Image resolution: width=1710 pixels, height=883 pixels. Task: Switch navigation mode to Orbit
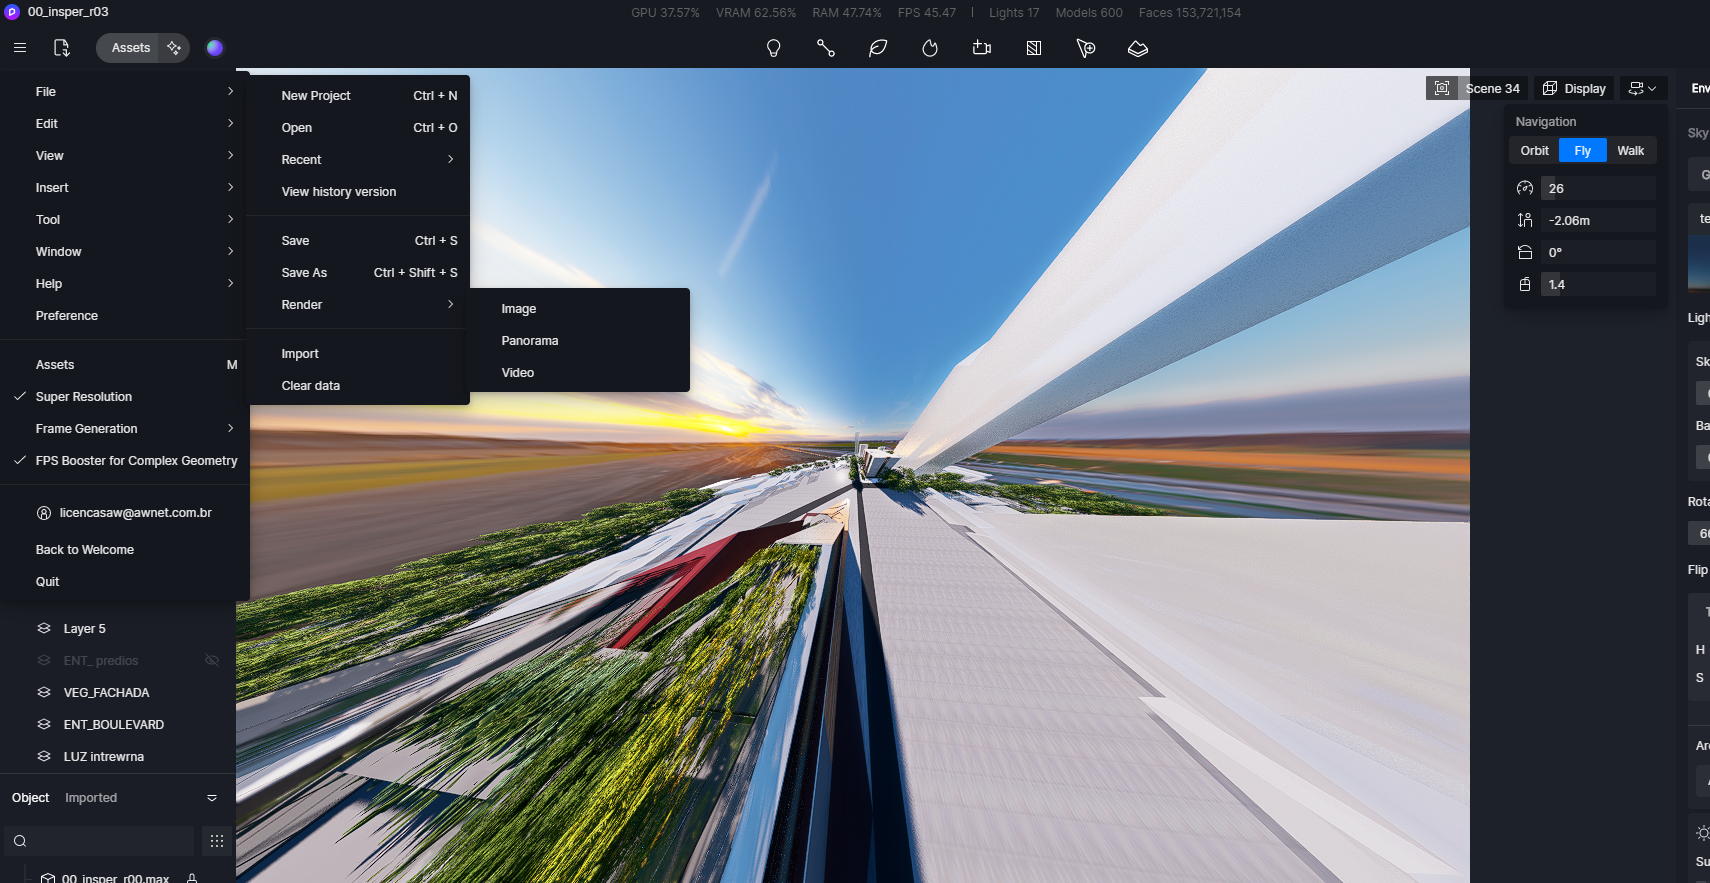click(x=1534, y=151)
